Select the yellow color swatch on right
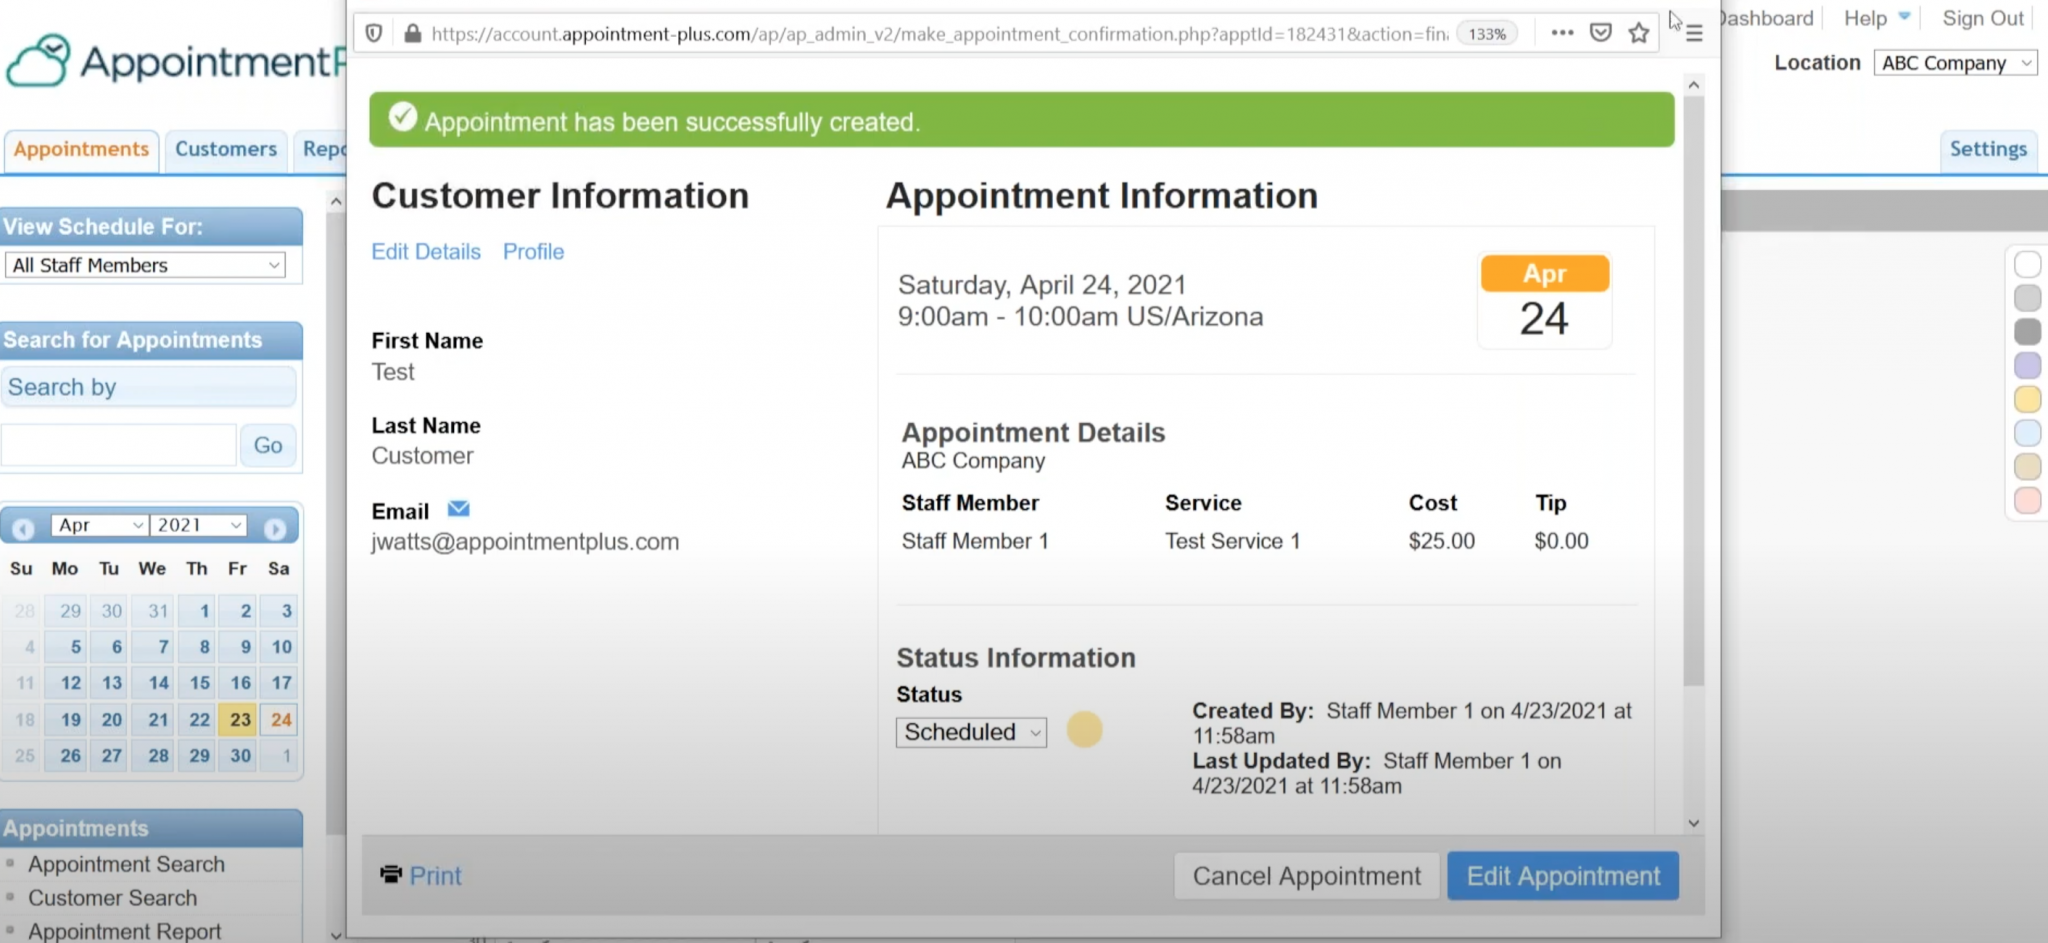 click(2027, 399)
